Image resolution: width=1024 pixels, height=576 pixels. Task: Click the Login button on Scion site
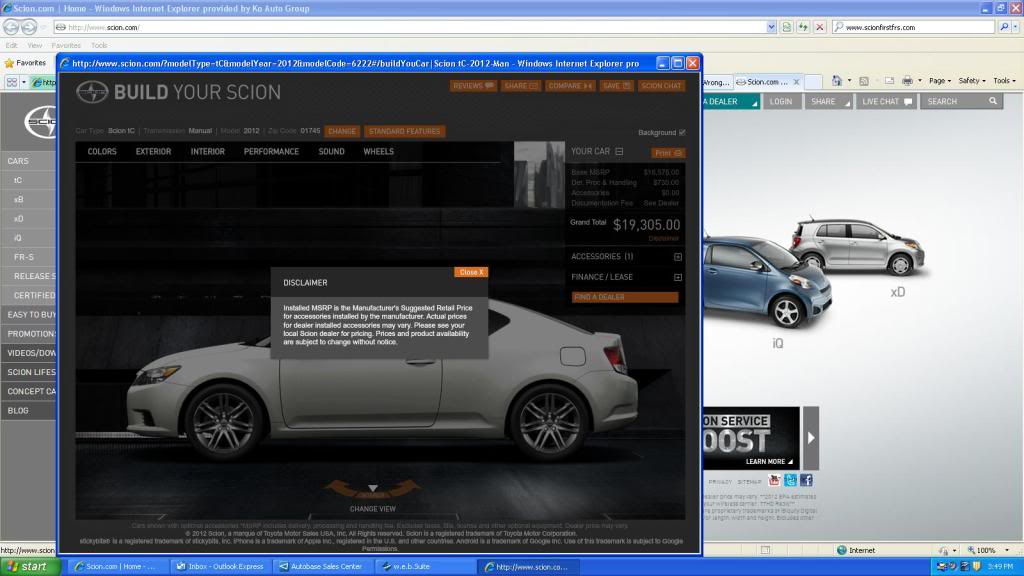tap(780, 102)
